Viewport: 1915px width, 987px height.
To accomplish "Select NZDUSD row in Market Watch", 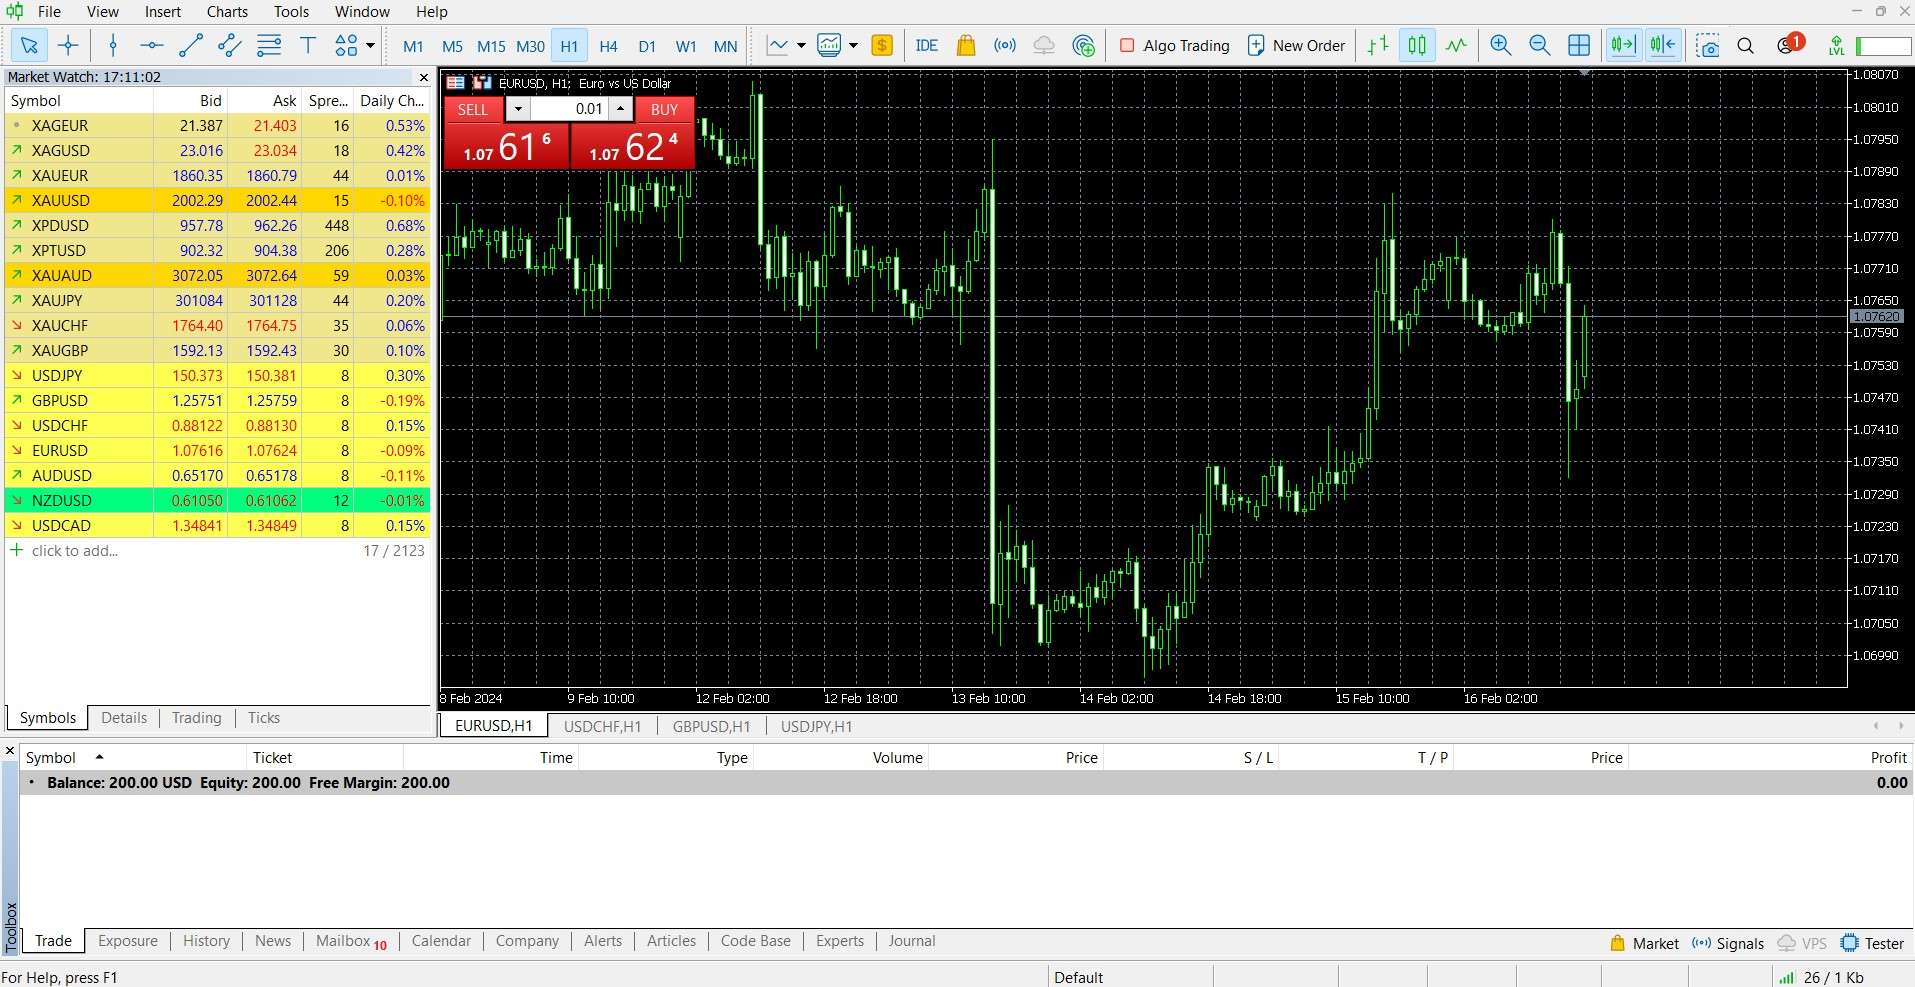I will pos(217,500).
